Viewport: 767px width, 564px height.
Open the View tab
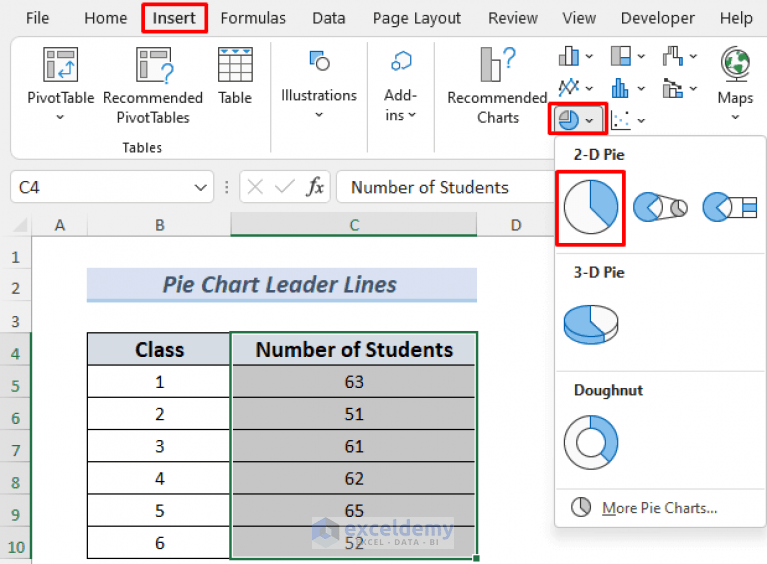click(579, 18)
